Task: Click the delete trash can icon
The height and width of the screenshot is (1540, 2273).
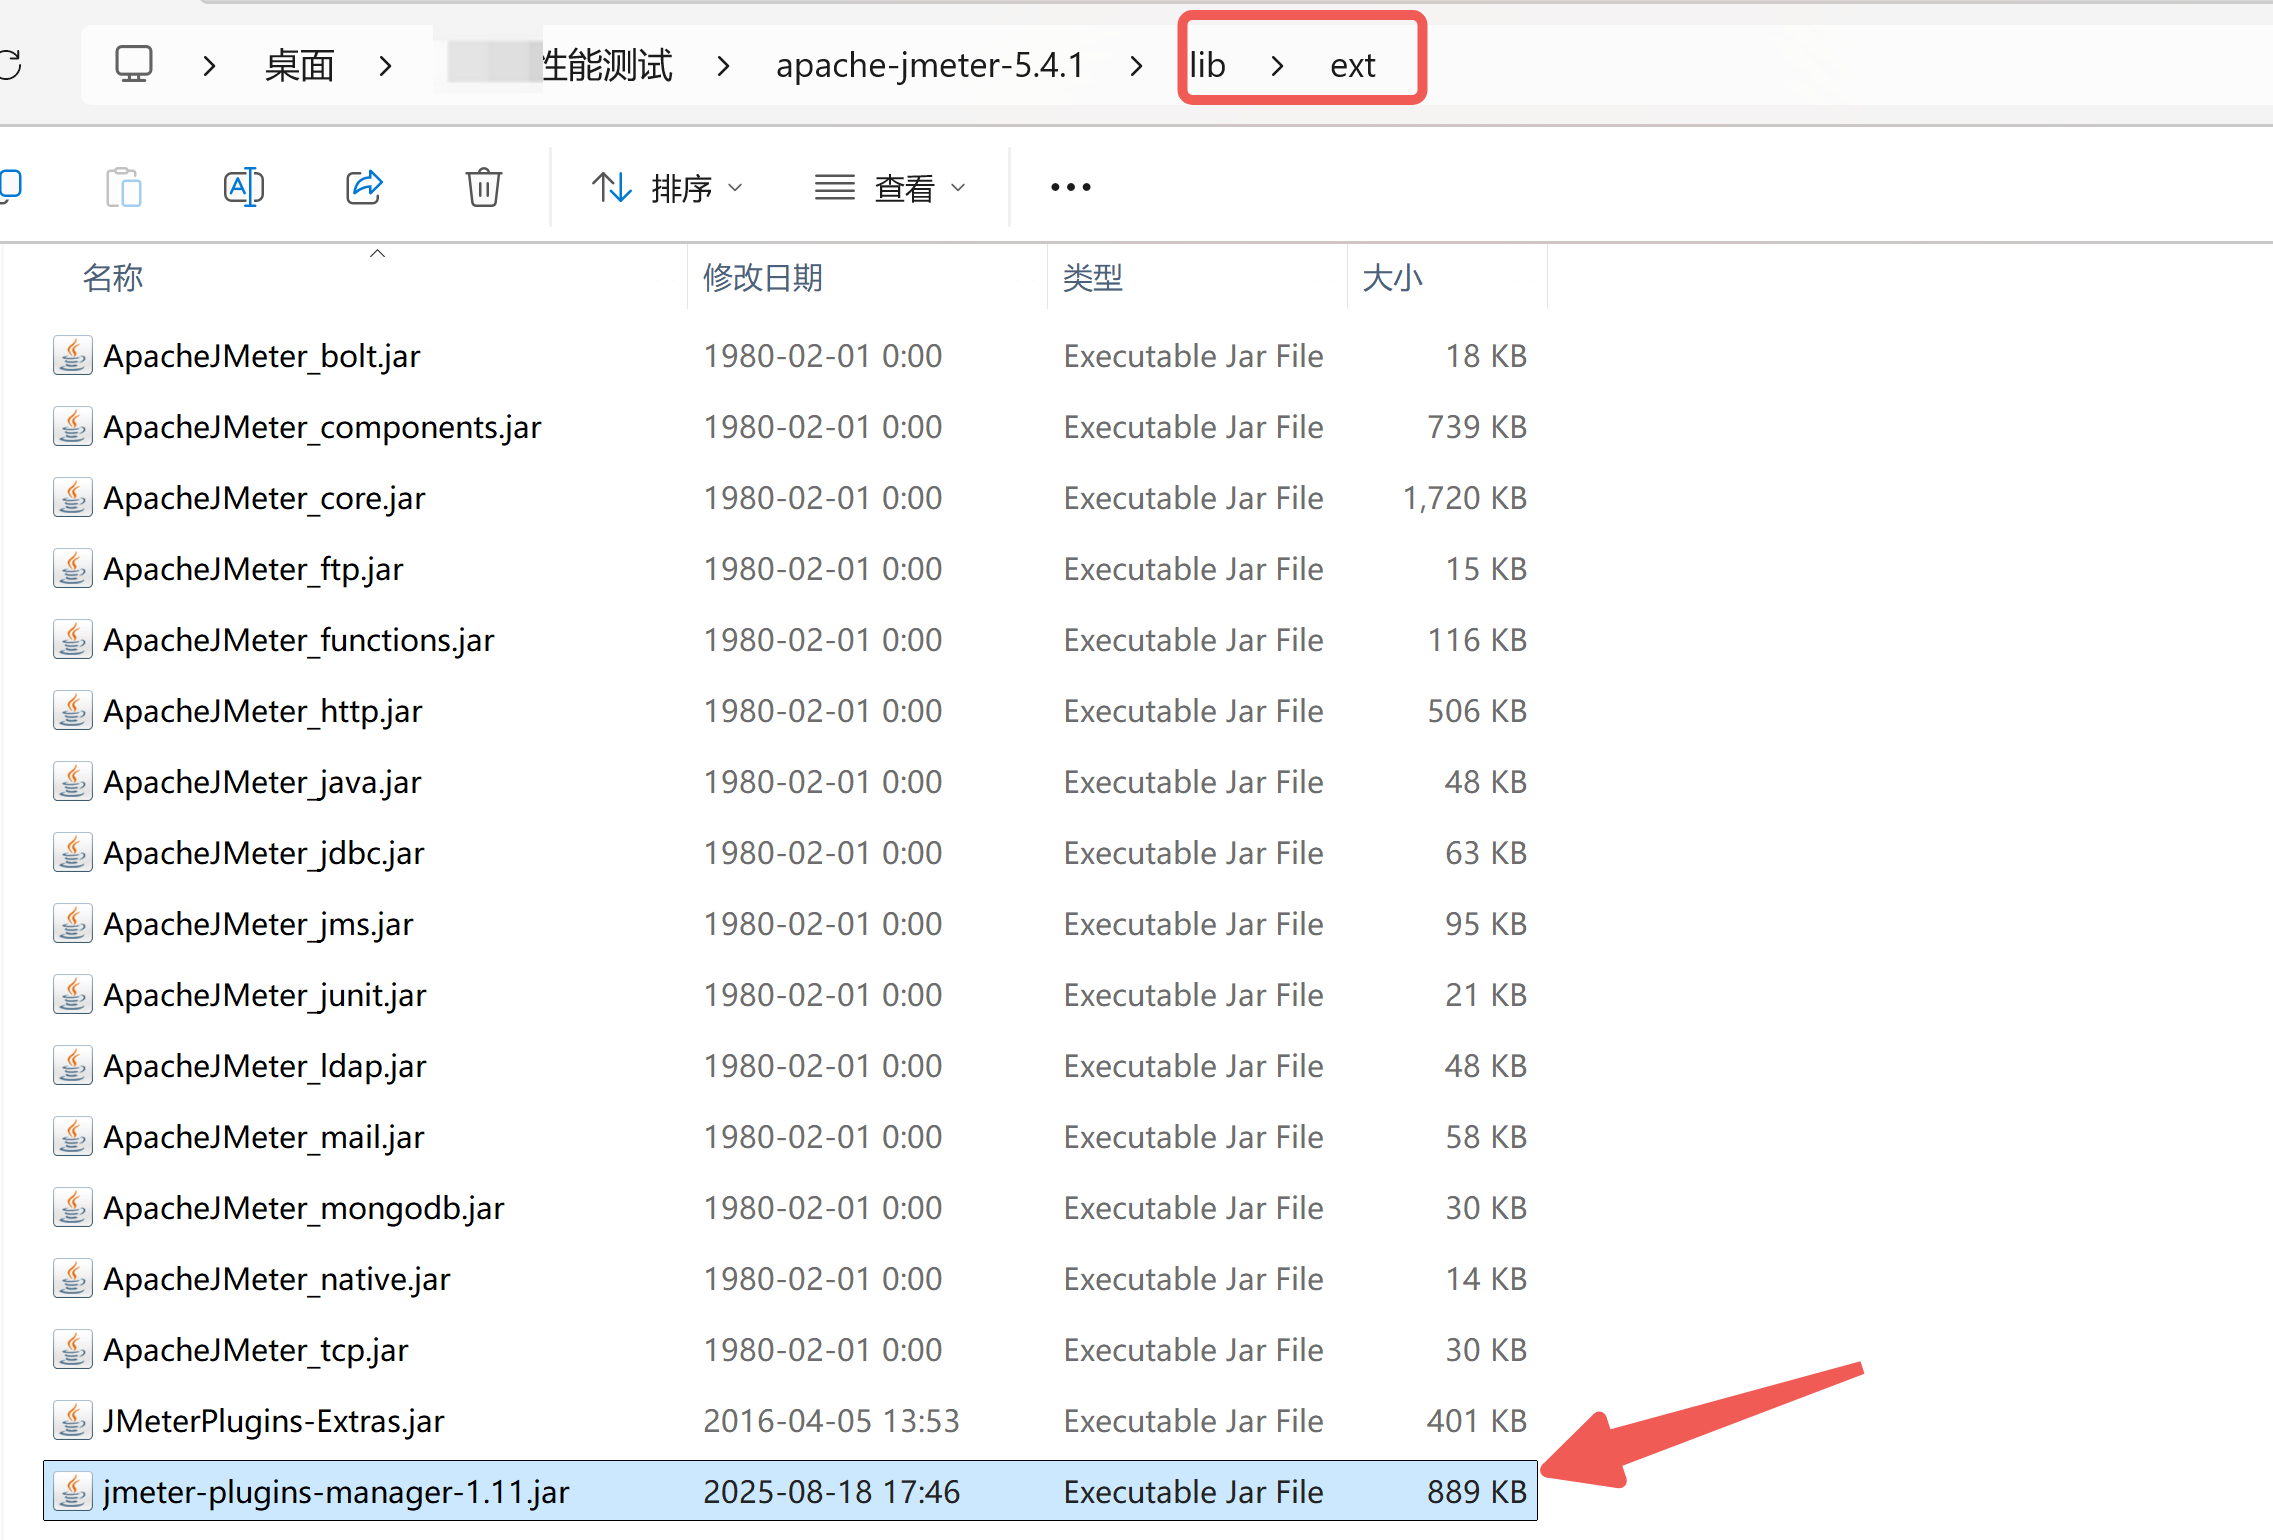Action: tap(484, 187)
